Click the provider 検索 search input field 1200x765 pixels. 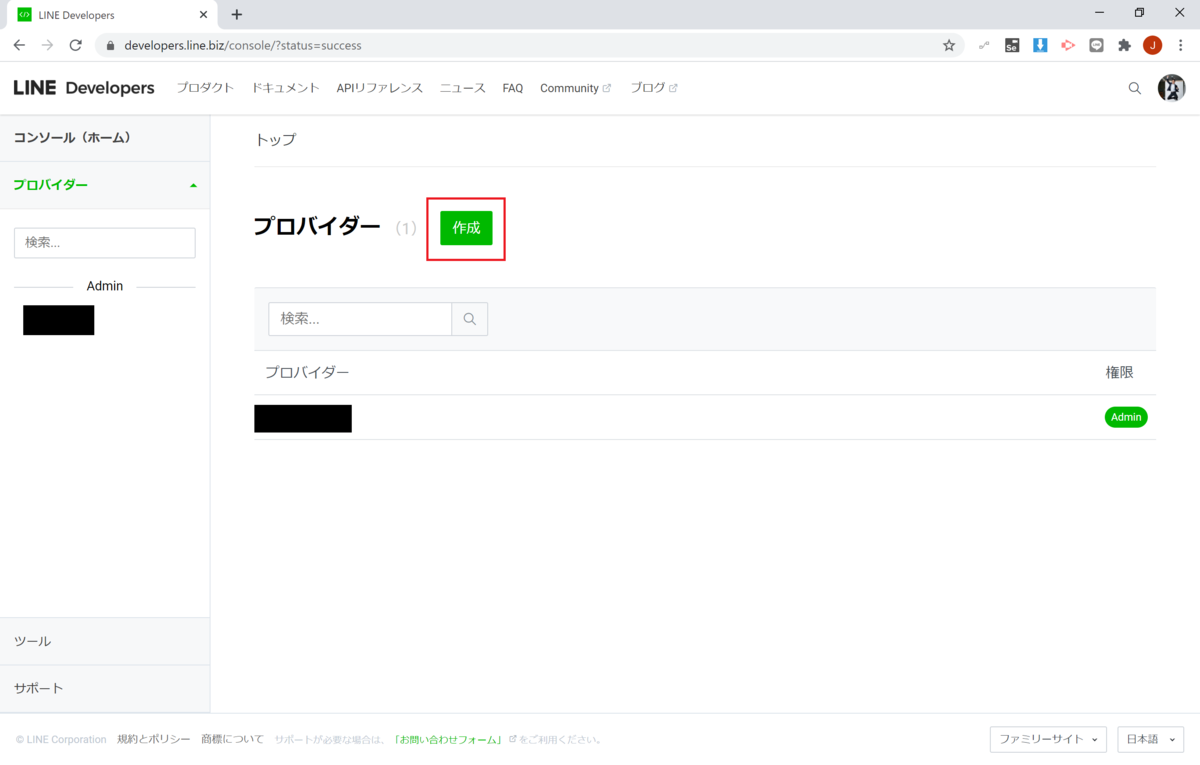pos(360,318)
